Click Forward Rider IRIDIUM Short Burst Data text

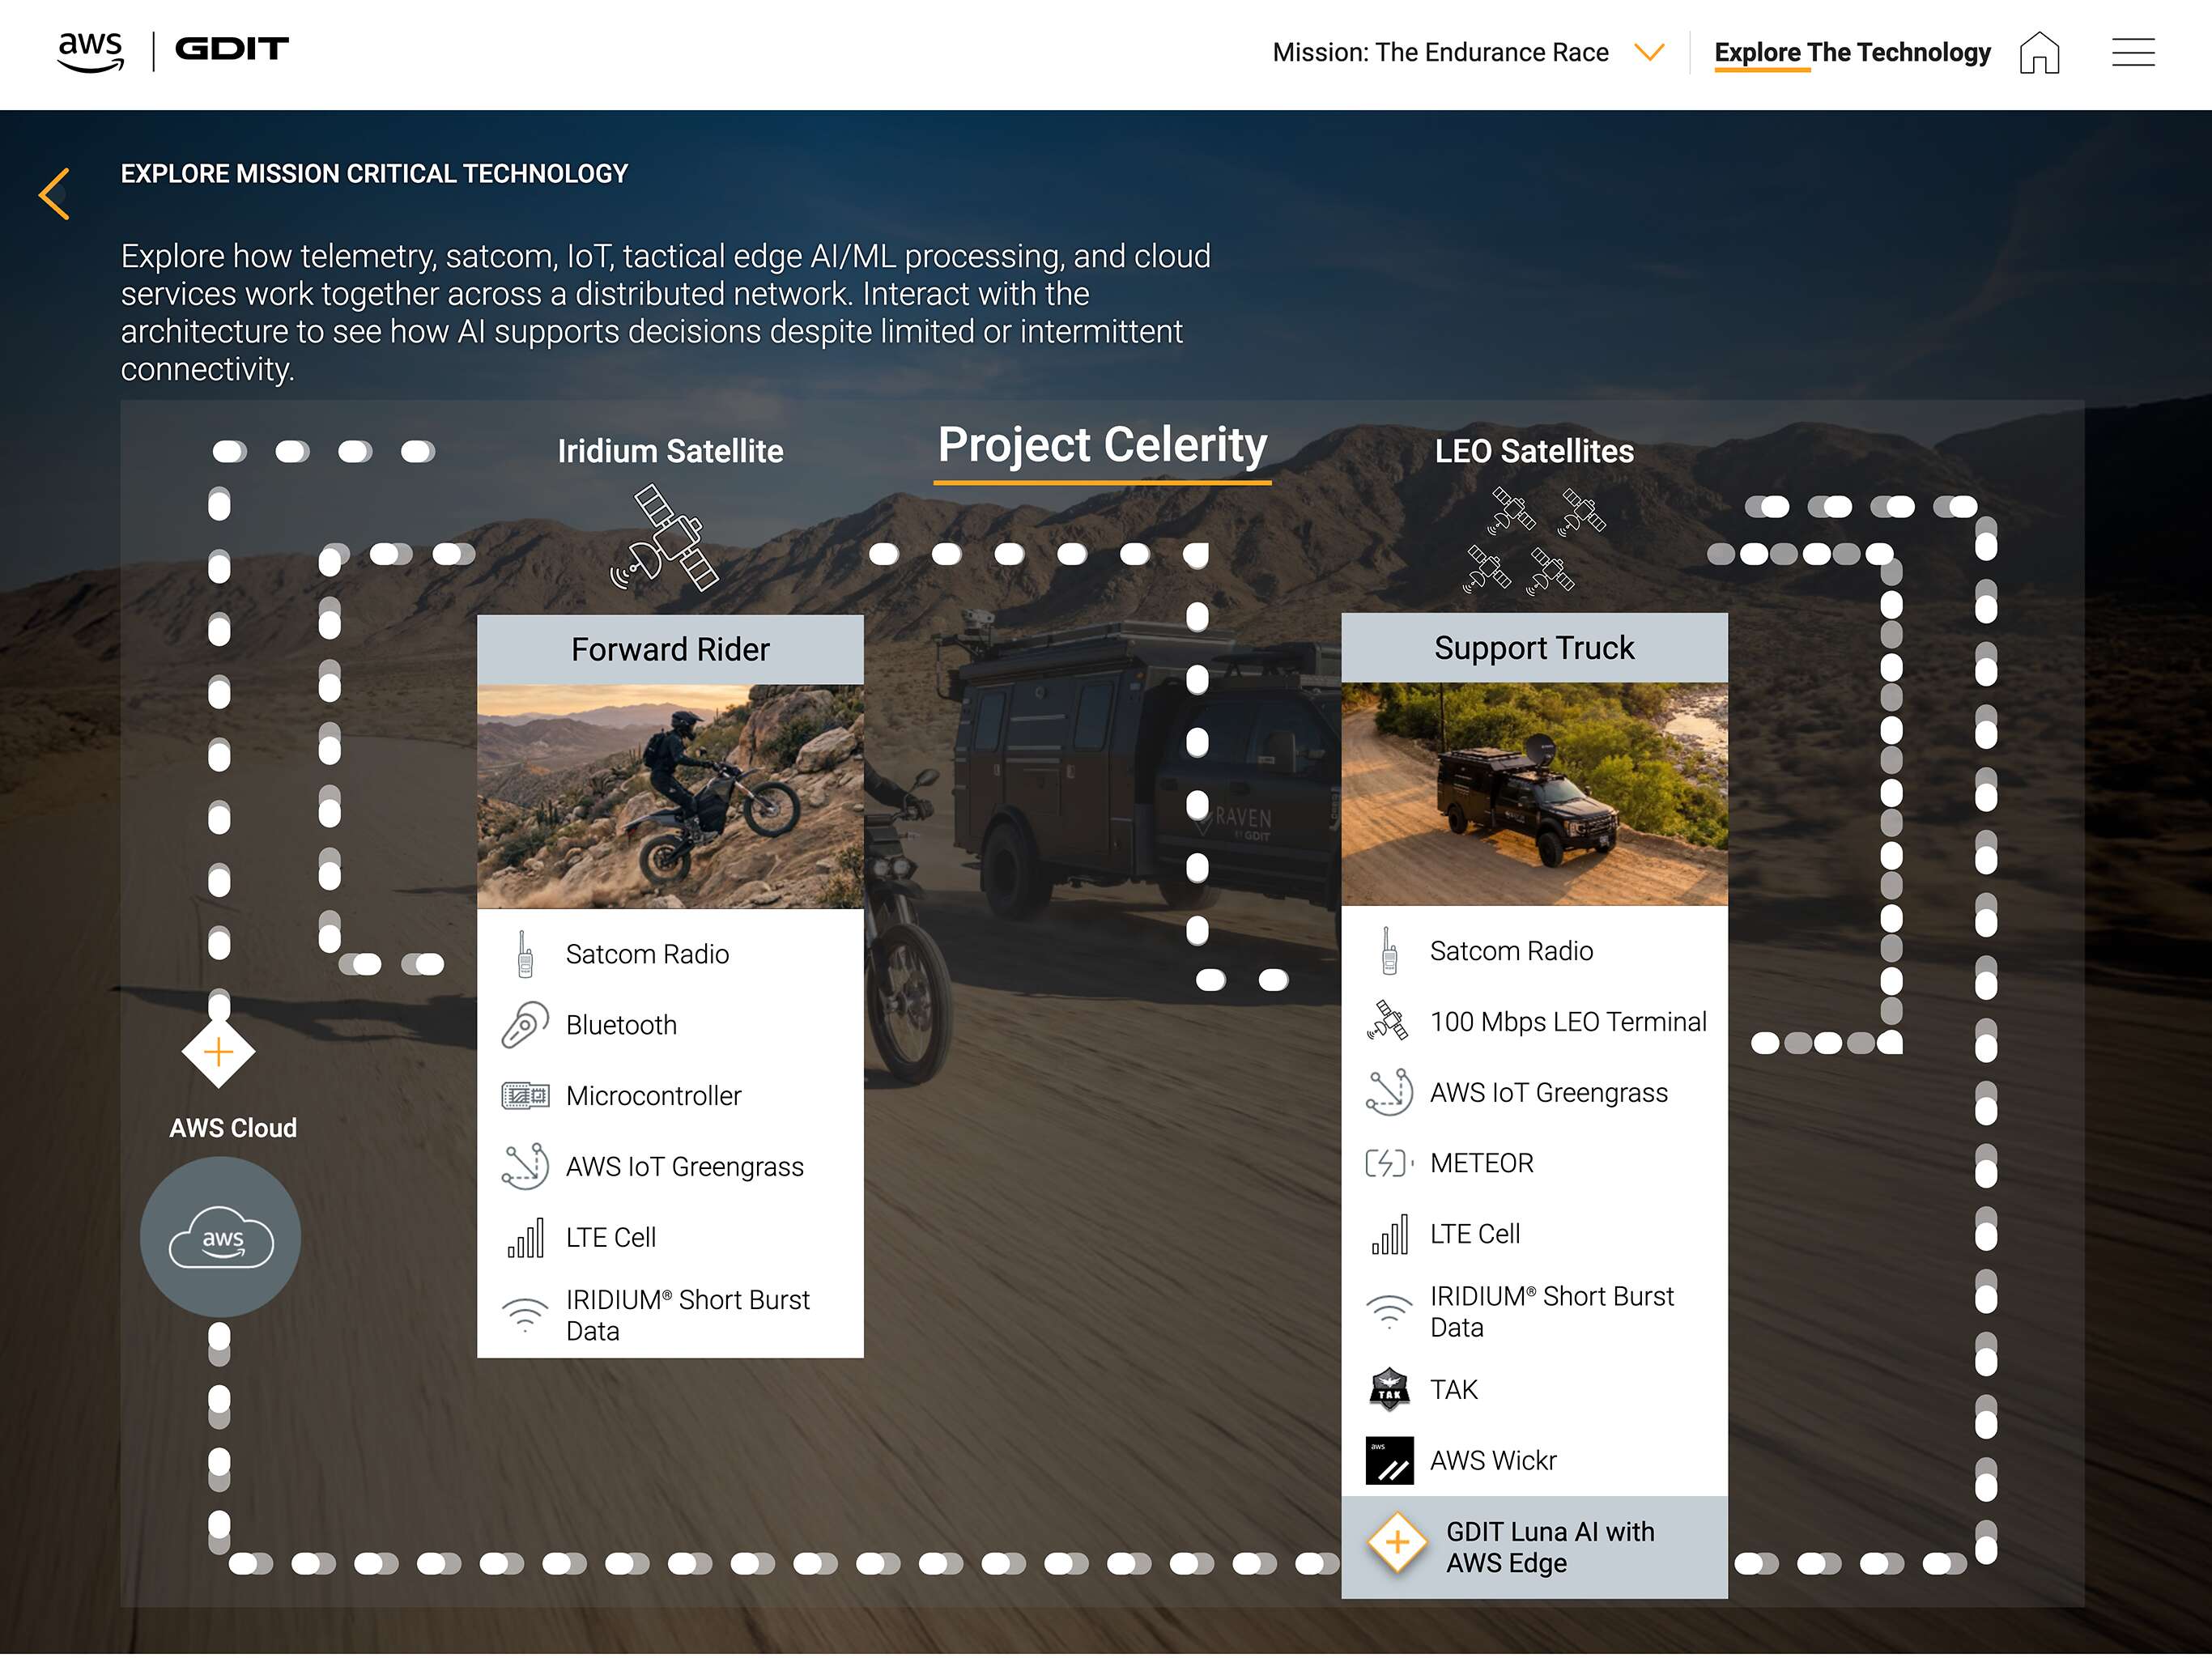click(688, 1315)
